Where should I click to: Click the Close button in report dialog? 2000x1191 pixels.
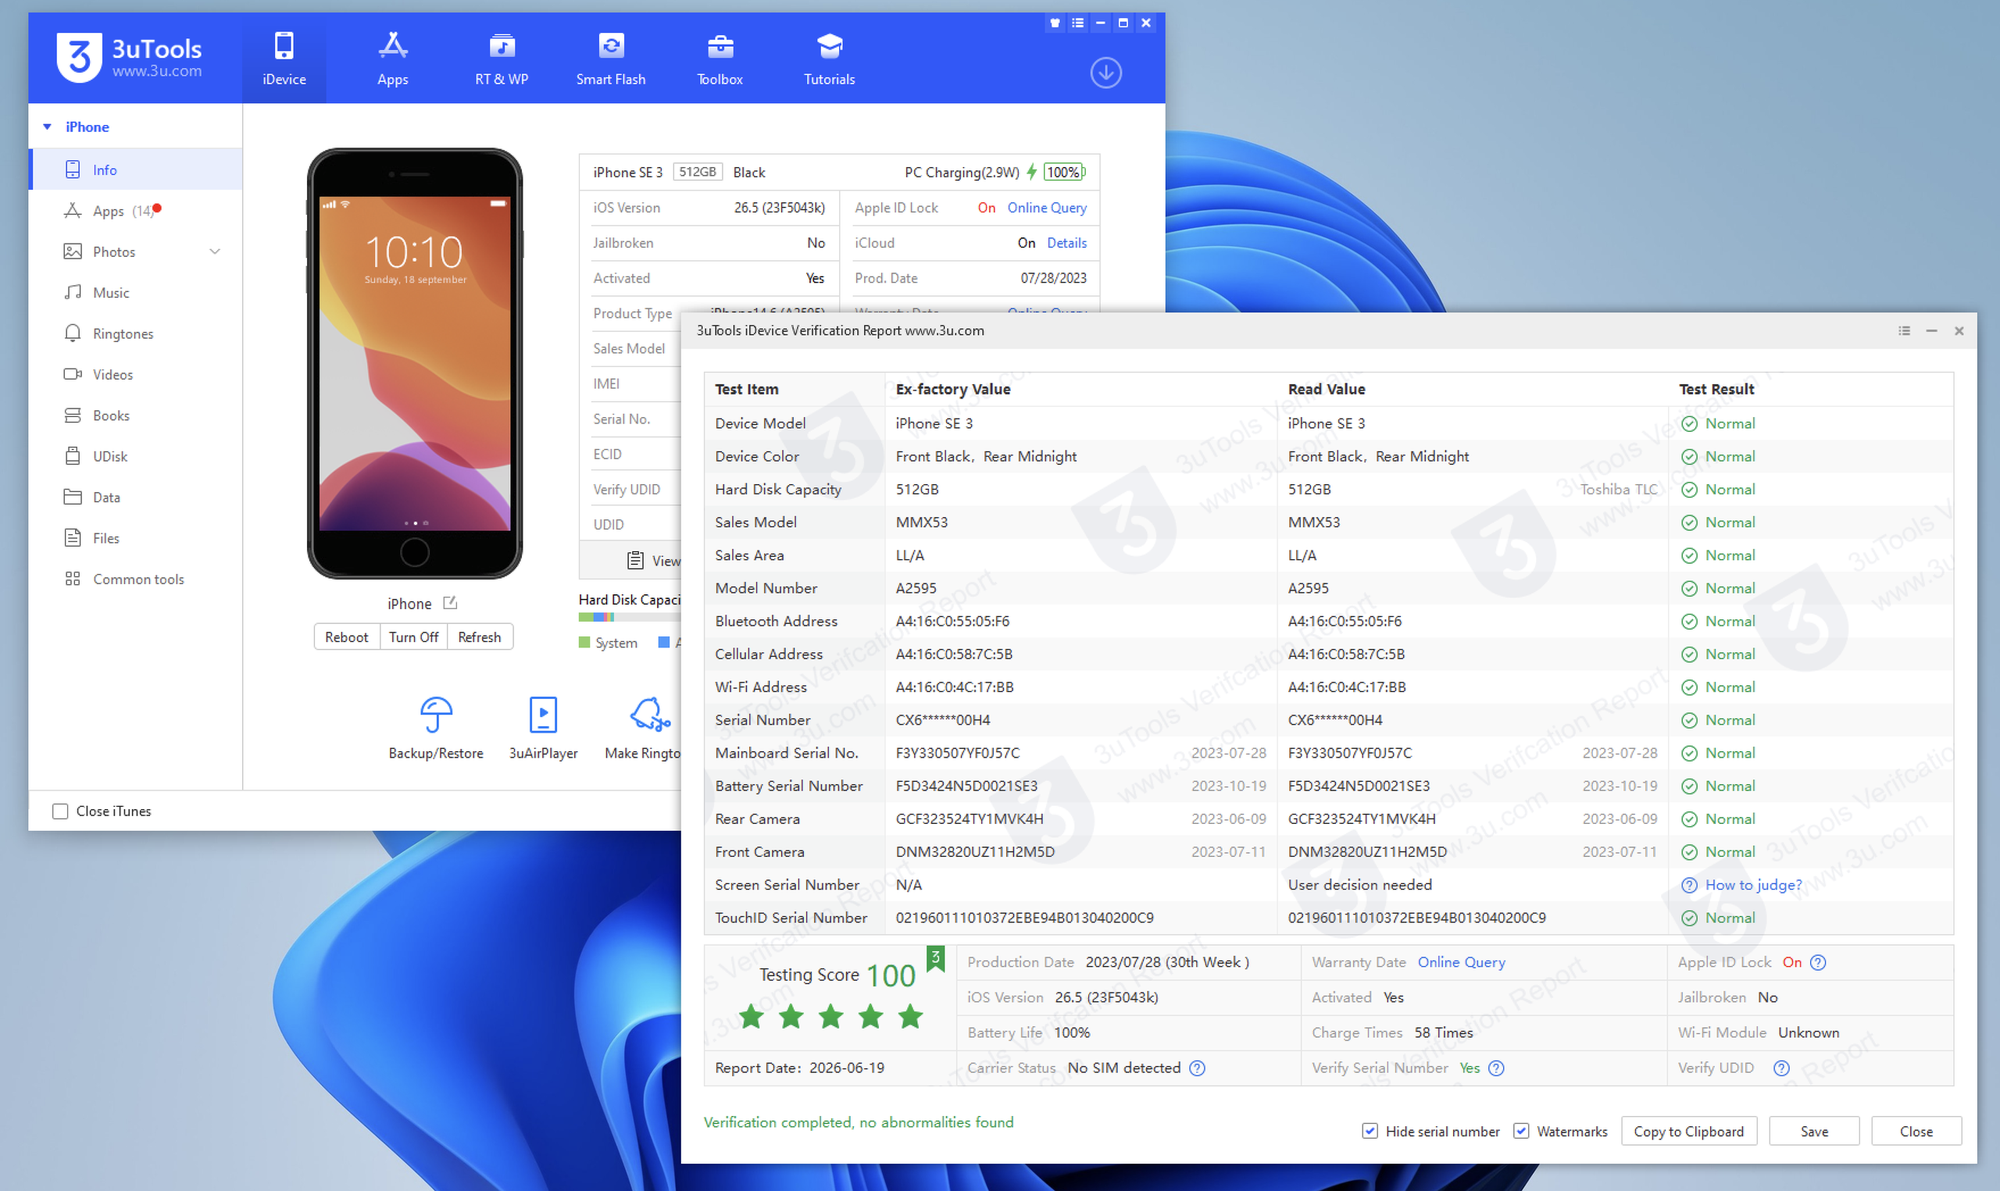pos(1916,1131)
